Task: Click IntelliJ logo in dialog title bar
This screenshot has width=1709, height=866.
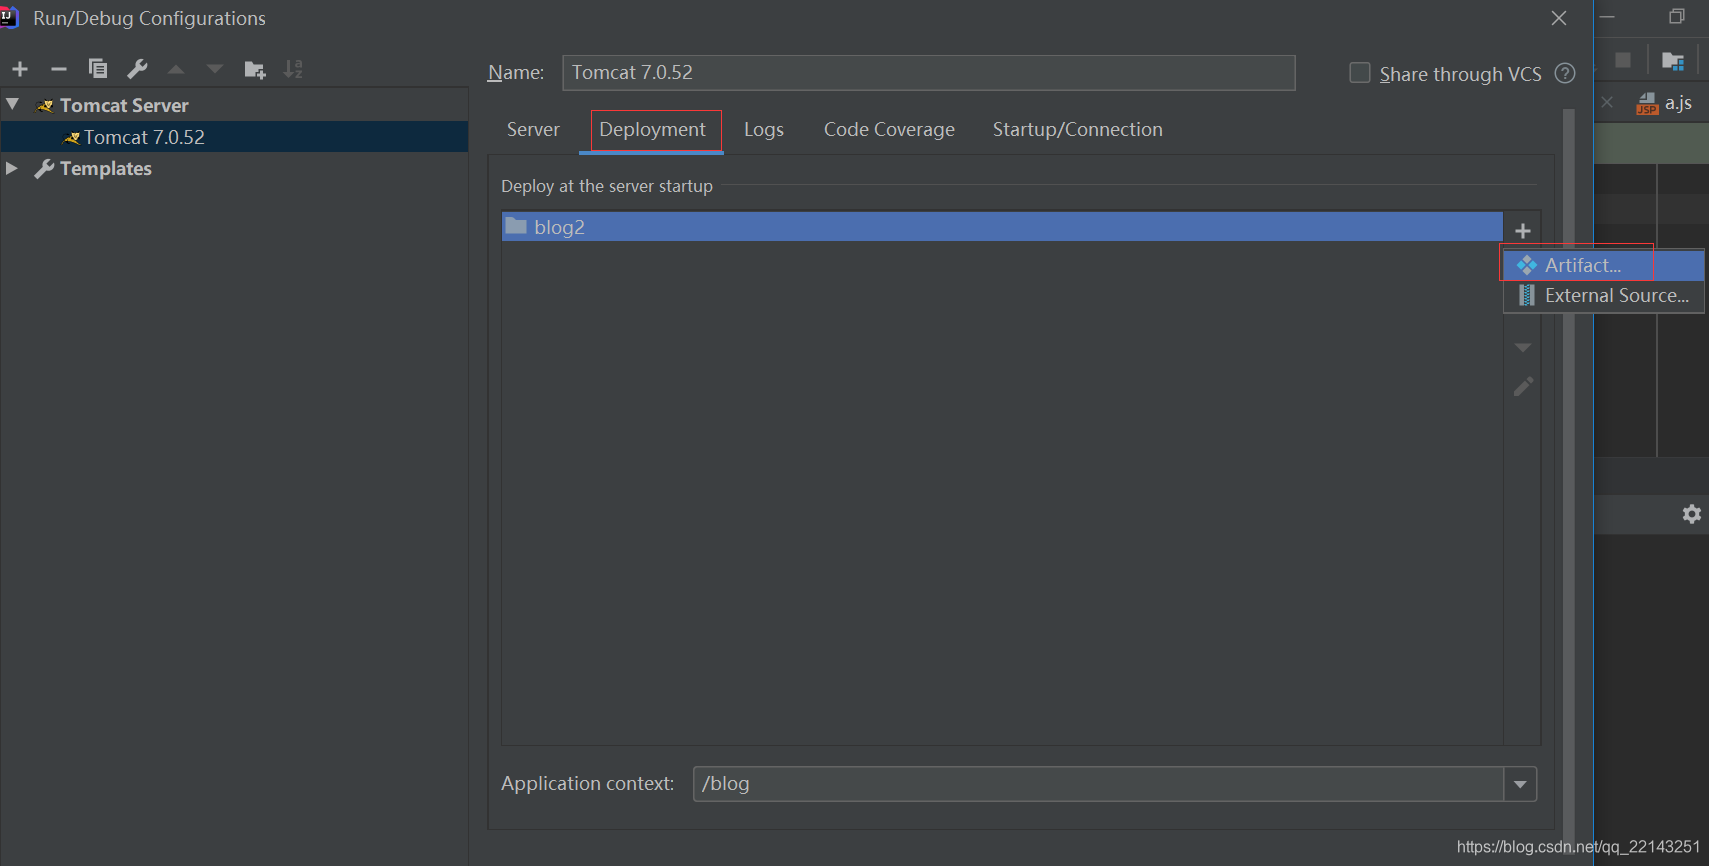Action: tap(9, 17)
